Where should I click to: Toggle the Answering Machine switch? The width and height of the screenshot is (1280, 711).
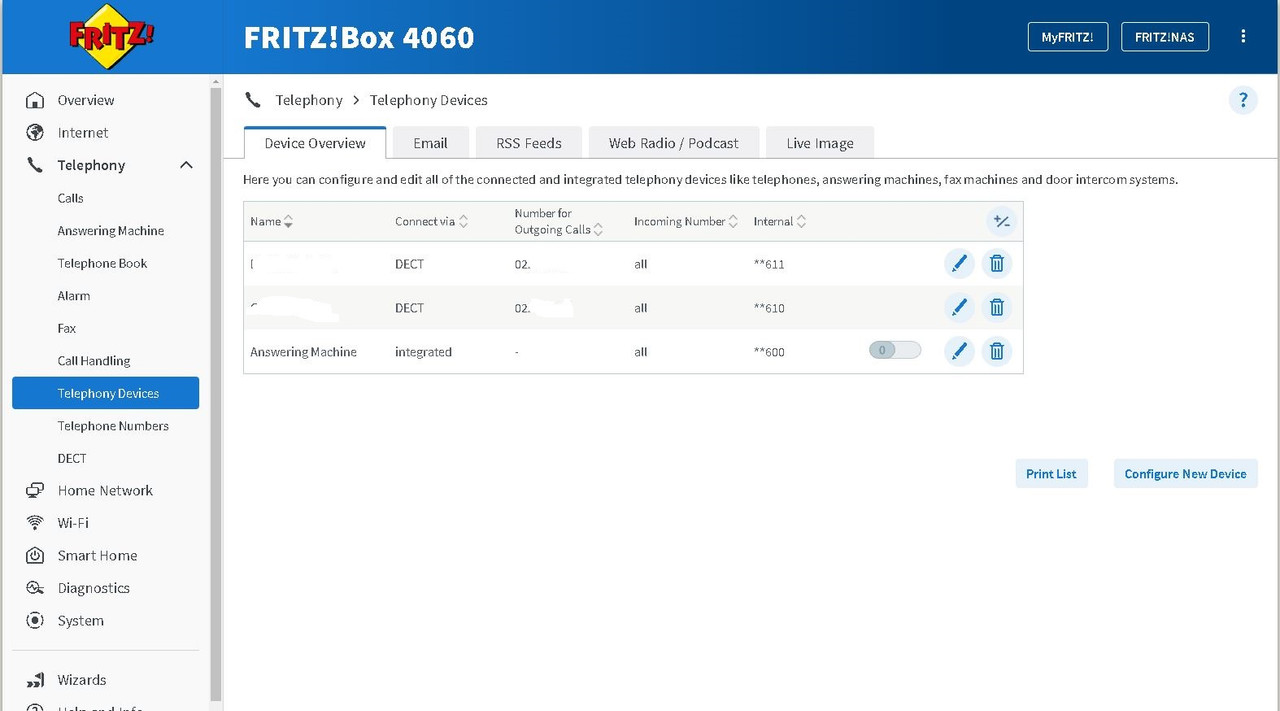pyautogui.click(x=895, y=351)
